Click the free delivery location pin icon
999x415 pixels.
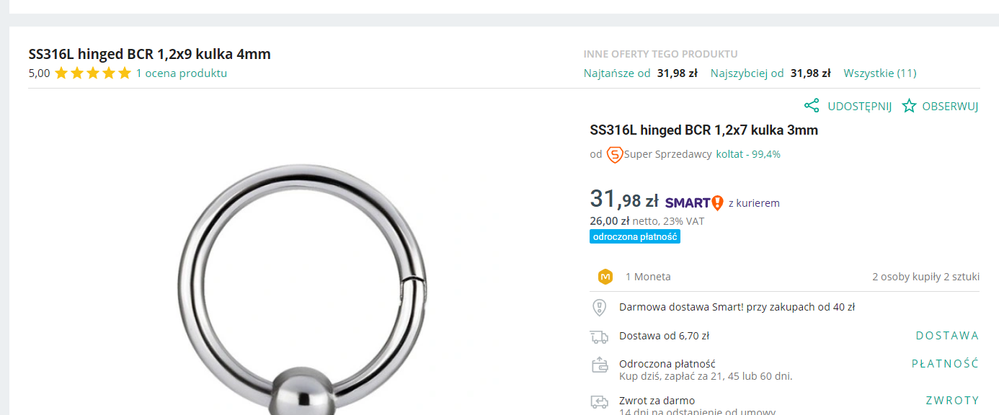[x=600, y=307]
